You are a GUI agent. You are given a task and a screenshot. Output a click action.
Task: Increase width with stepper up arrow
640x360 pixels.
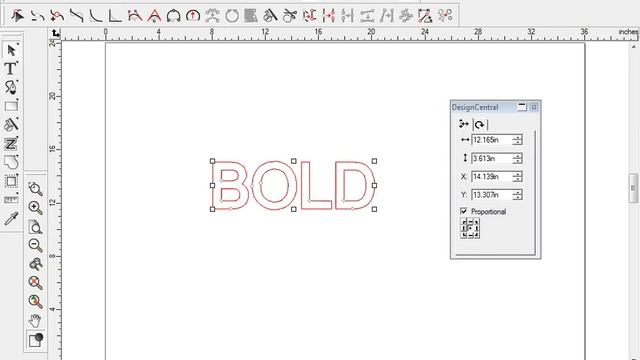pos(517,138)
